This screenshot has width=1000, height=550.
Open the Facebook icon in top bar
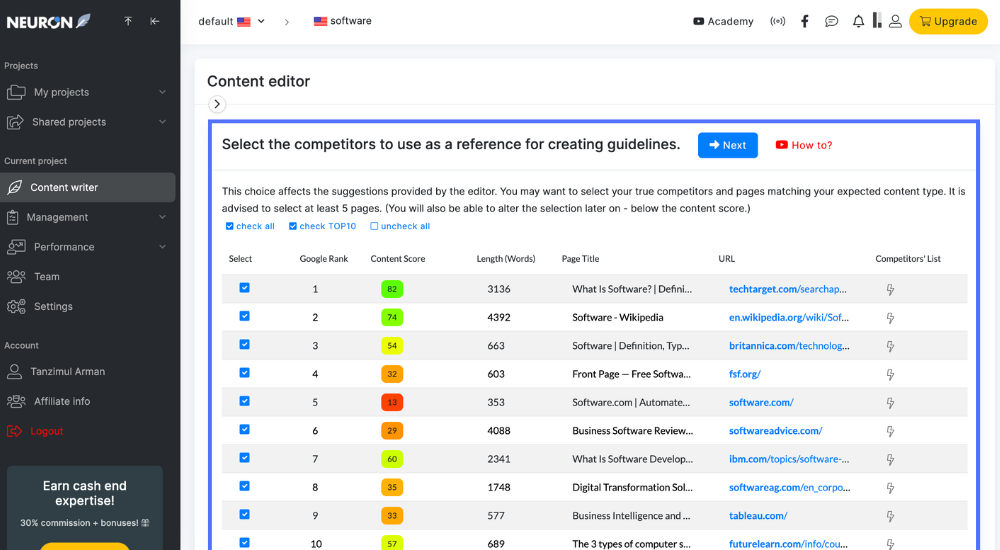click(805, 21)
